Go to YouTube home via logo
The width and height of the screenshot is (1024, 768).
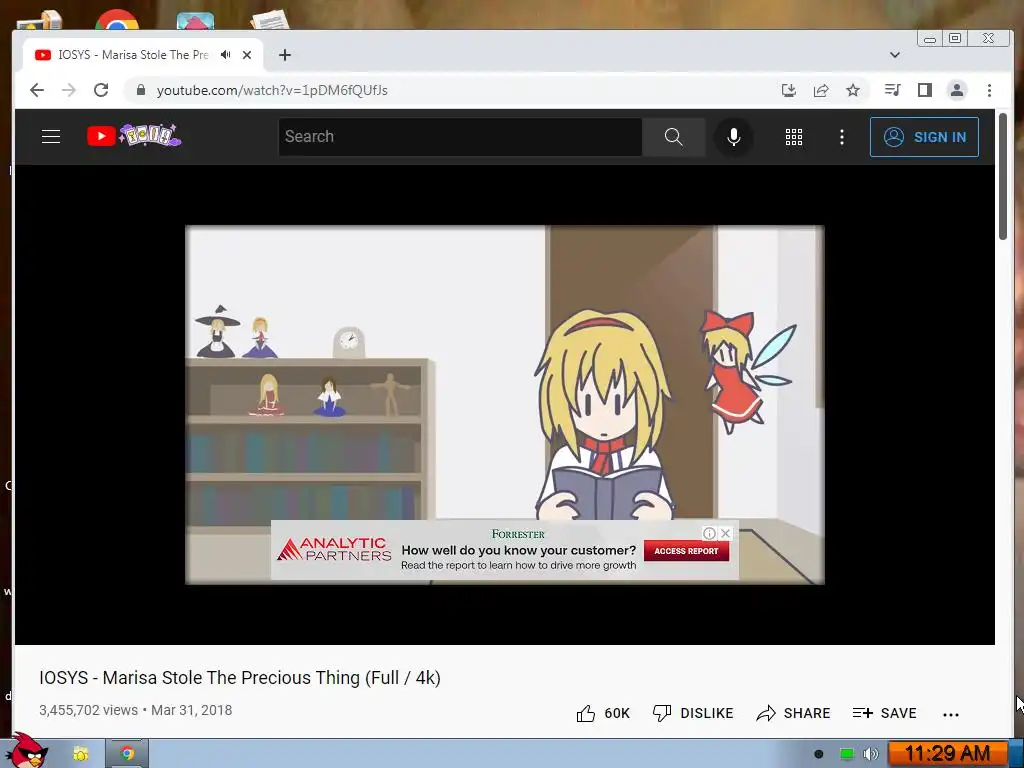[134, 136]
